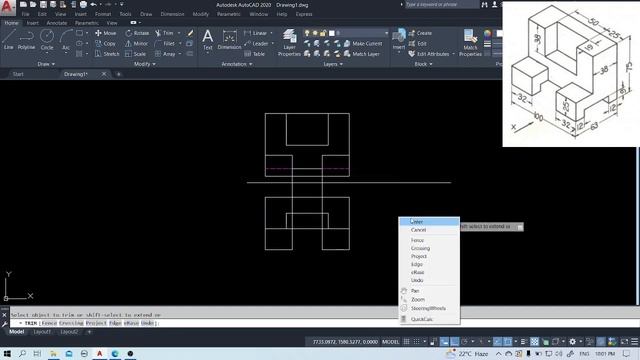
Task: Choose Cancel in the context menu
Action: click(429, 230)
